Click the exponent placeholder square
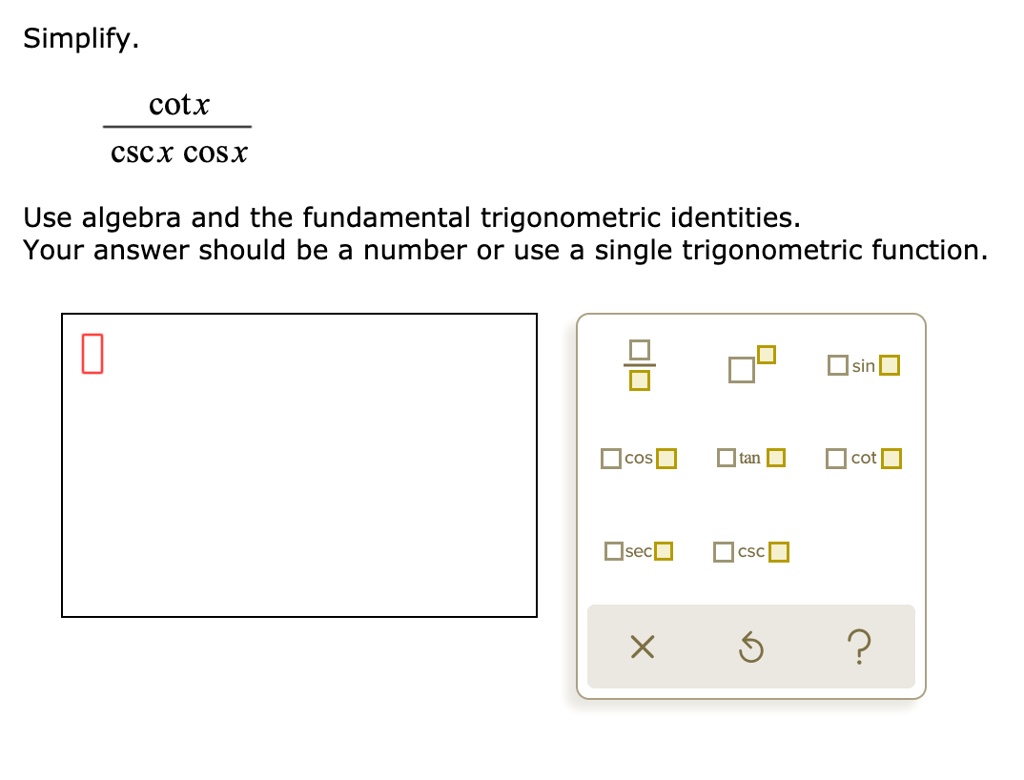The height and width of the screenshot is (780, 1024). [x=766, y=352]
